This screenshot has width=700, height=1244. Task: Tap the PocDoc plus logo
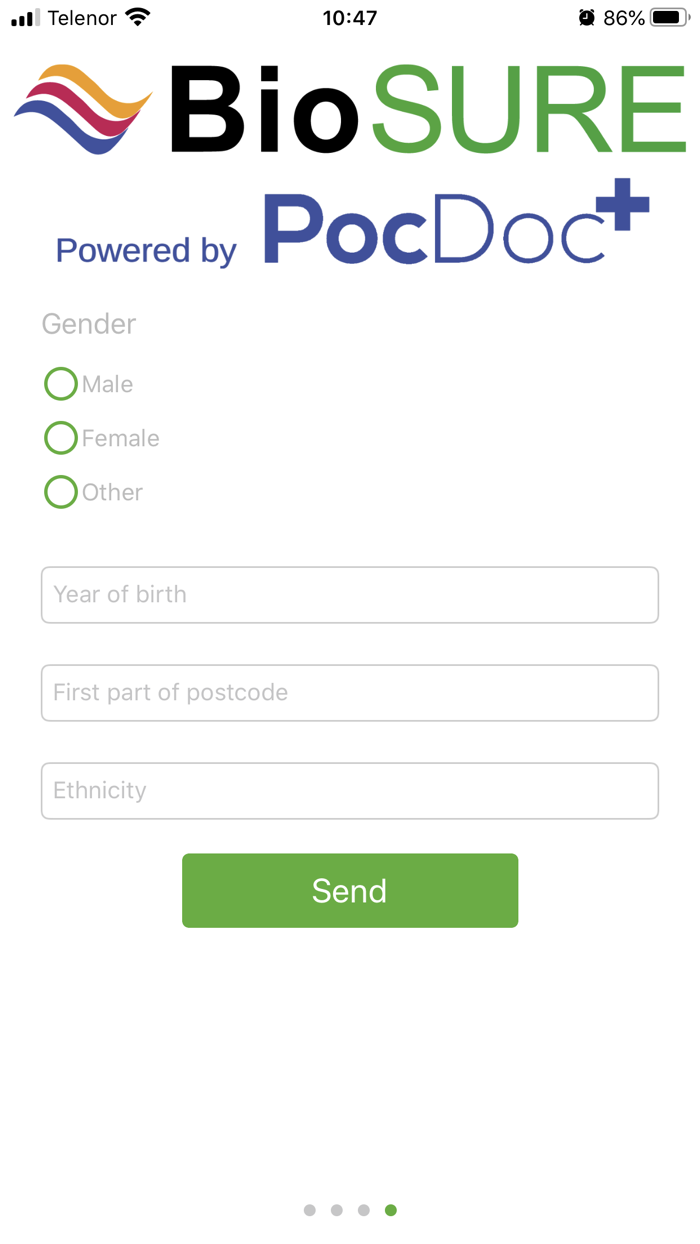pyautogui.click(x=450, y=225)
